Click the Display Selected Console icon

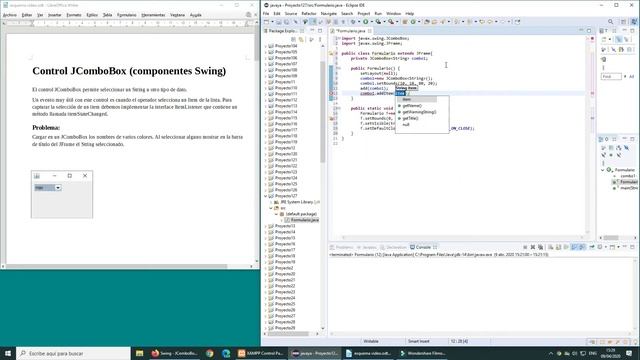pyautogui.click(x=600, y=247)
